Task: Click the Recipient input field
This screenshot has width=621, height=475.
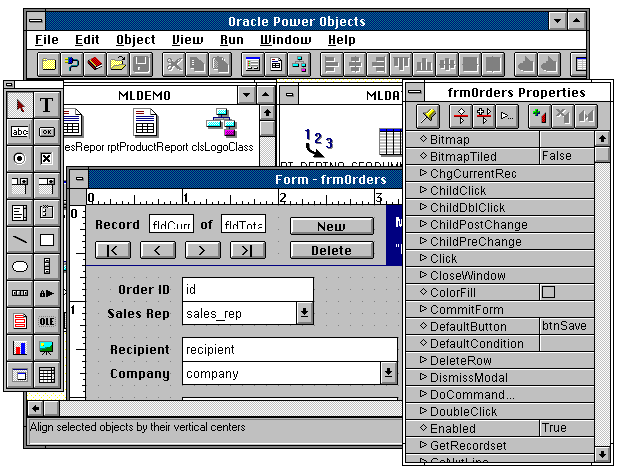Action: point(290,350)
